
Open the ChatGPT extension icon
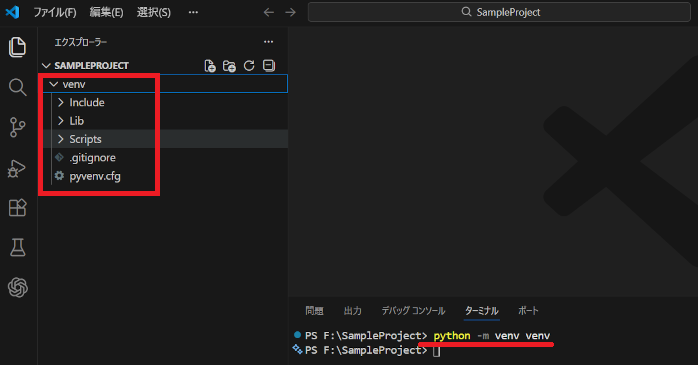(x=17, y=288)
